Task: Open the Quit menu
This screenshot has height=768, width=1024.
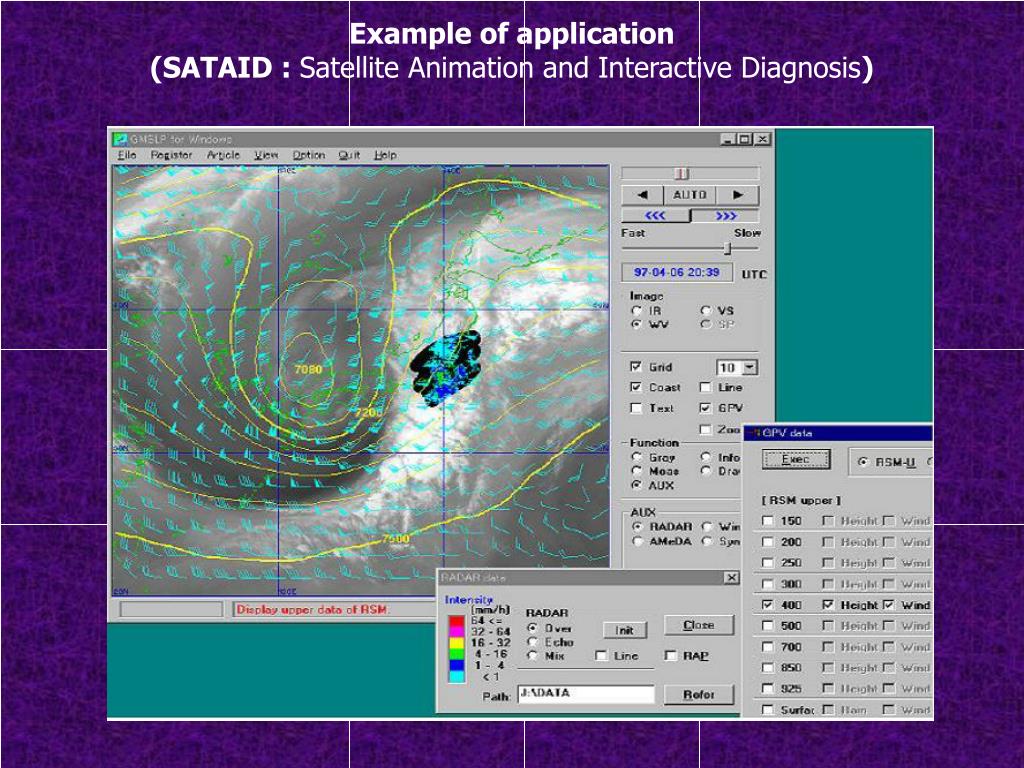Action: (349, 155)
